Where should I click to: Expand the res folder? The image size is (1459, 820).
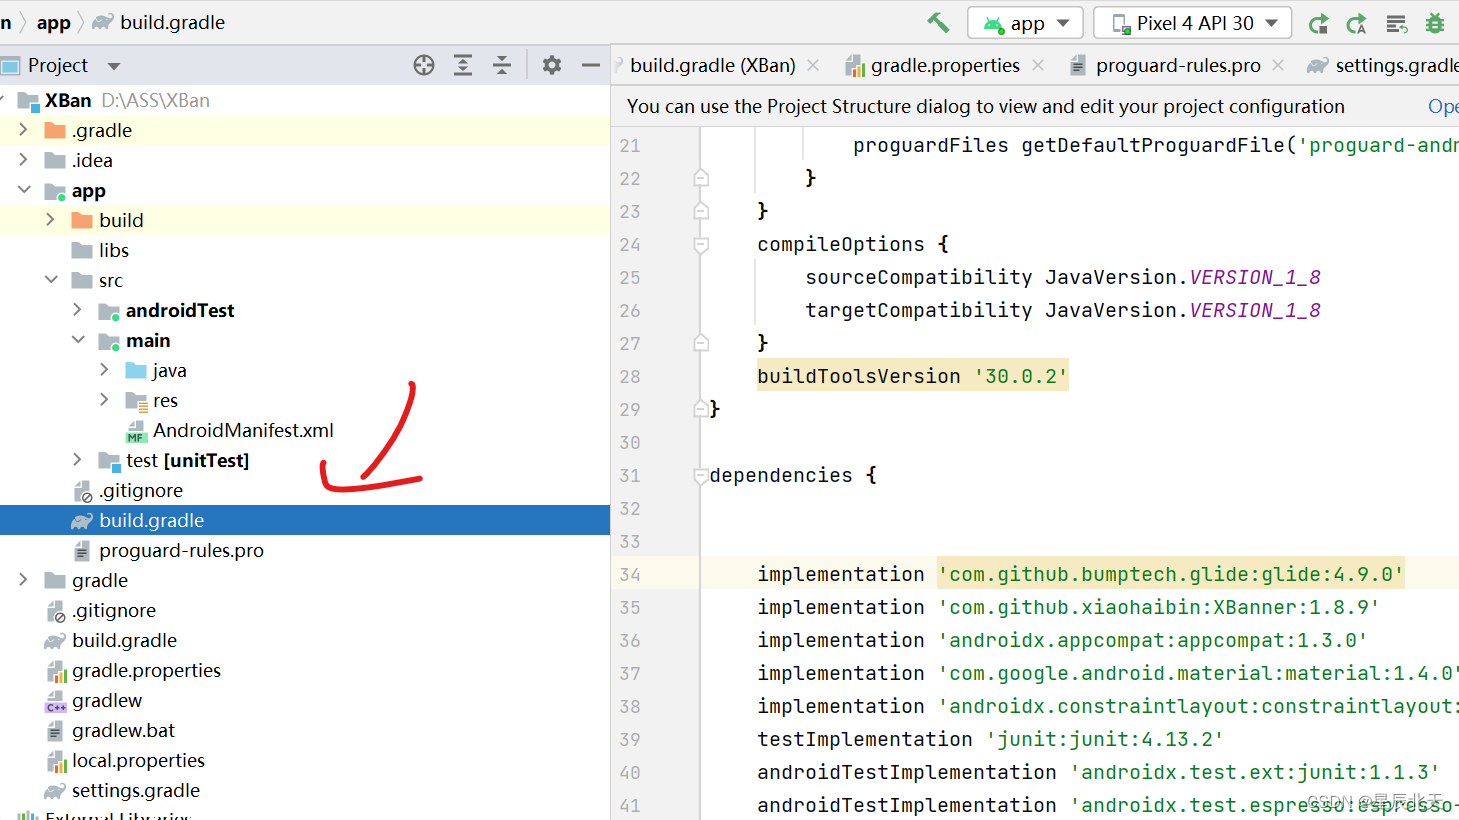point(105,400)
